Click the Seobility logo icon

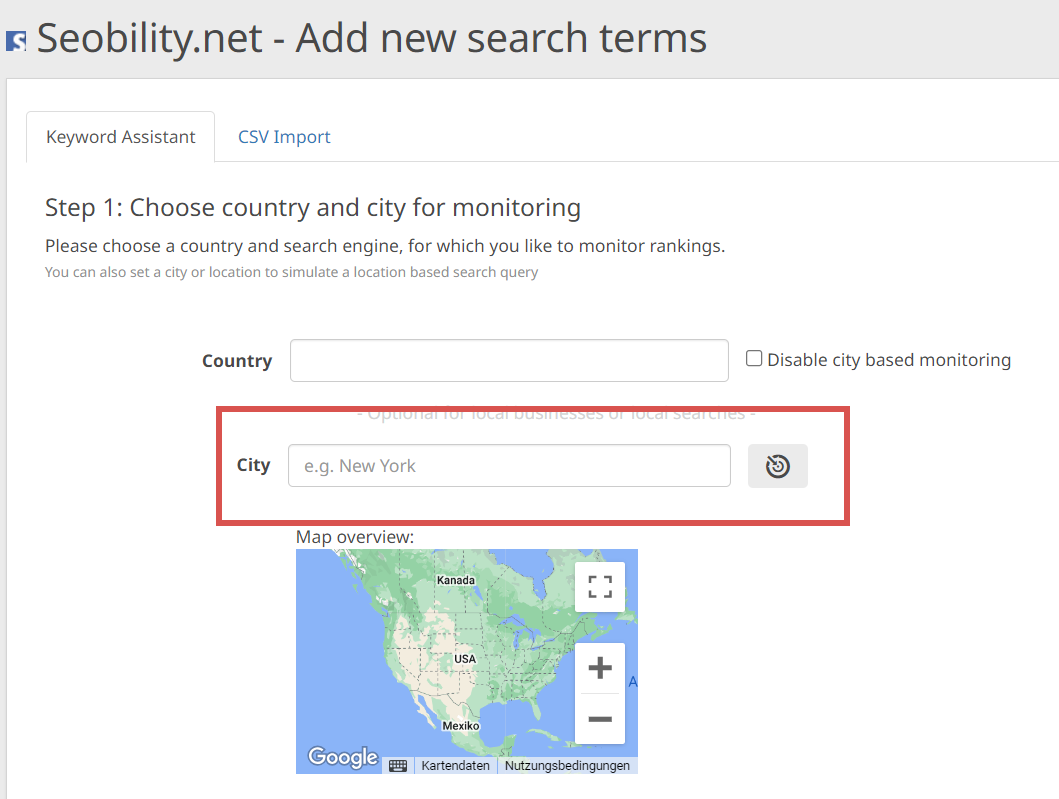point(16,41)
